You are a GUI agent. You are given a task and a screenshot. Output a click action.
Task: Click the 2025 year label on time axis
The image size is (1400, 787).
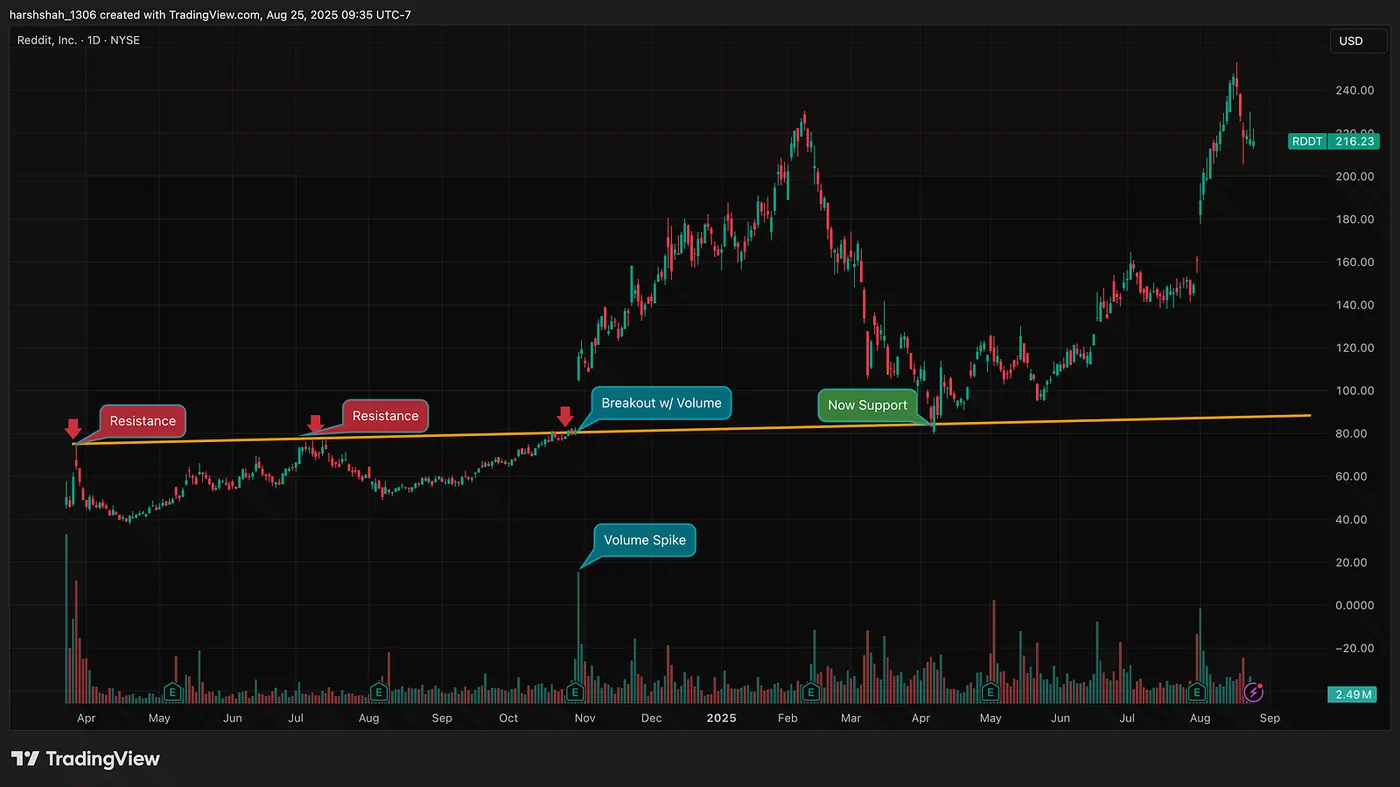click(x=721, y=718)
